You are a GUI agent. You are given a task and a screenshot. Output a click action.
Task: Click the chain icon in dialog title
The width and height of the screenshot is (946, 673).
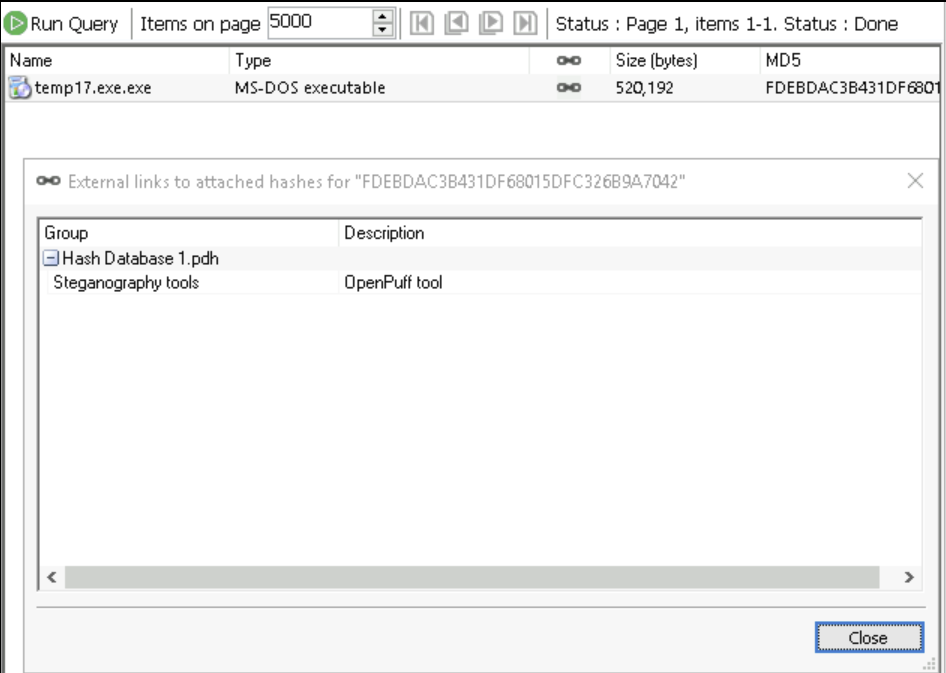coord(48,181)
